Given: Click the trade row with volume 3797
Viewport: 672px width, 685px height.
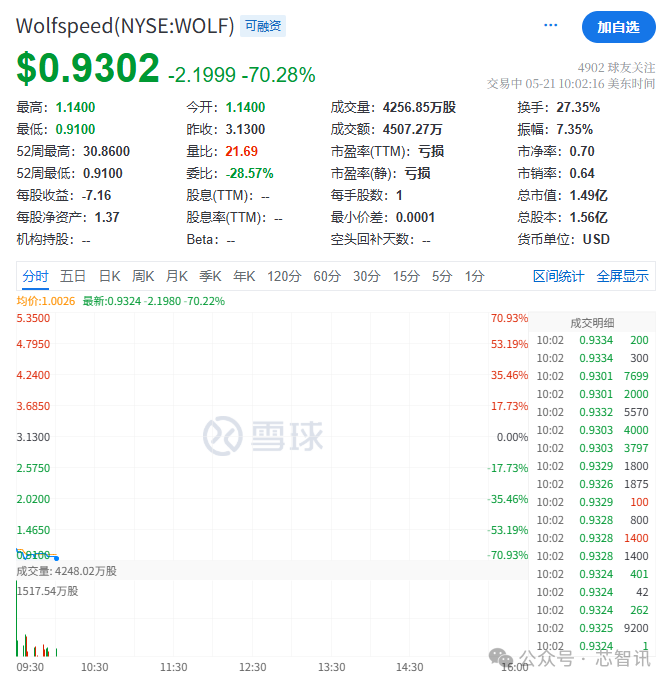Looking at the screenshot, I should click(x=592, y=448).
